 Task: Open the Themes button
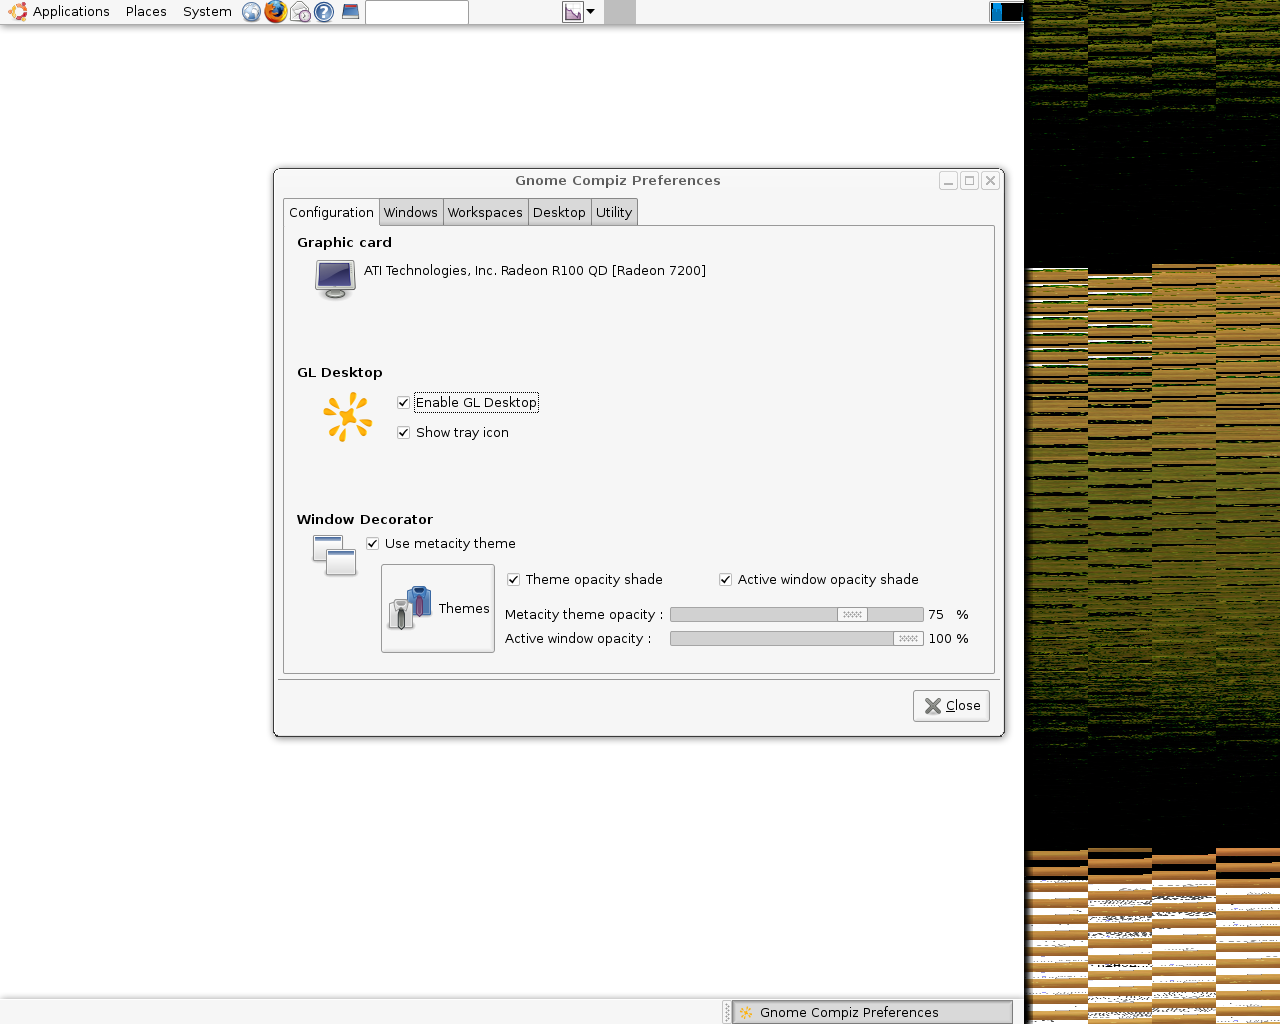[x=438, y=608]
